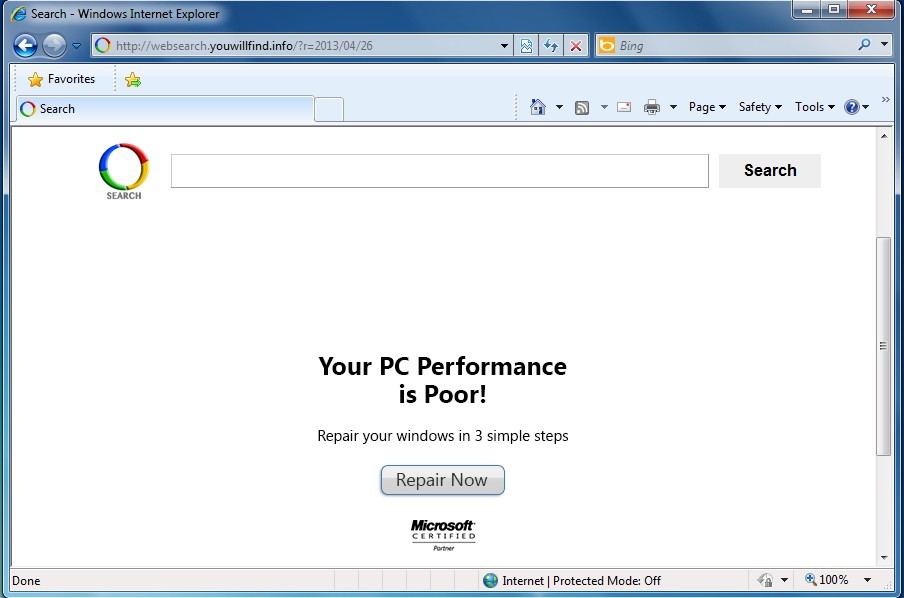Toggle the Compatibility View icon
This screenshot has height=598, width=904.
[526, 46]
